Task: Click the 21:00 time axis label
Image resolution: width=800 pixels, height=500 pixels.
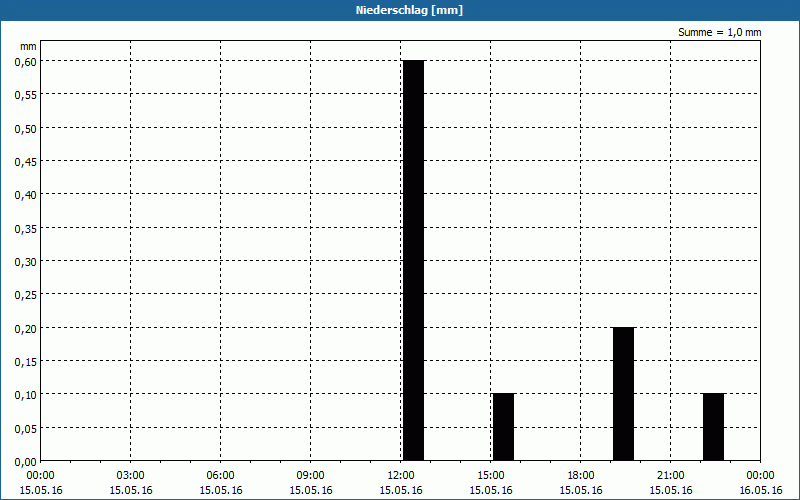Action: click(671, 475)
